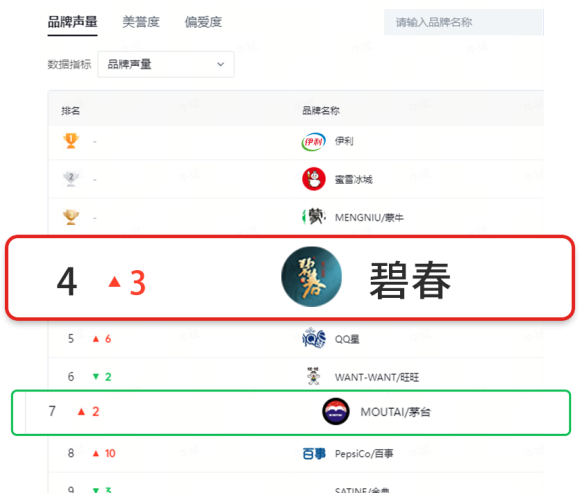Click the WANT-WANT/旺旺 mascot logo

[x=314, y=376]
